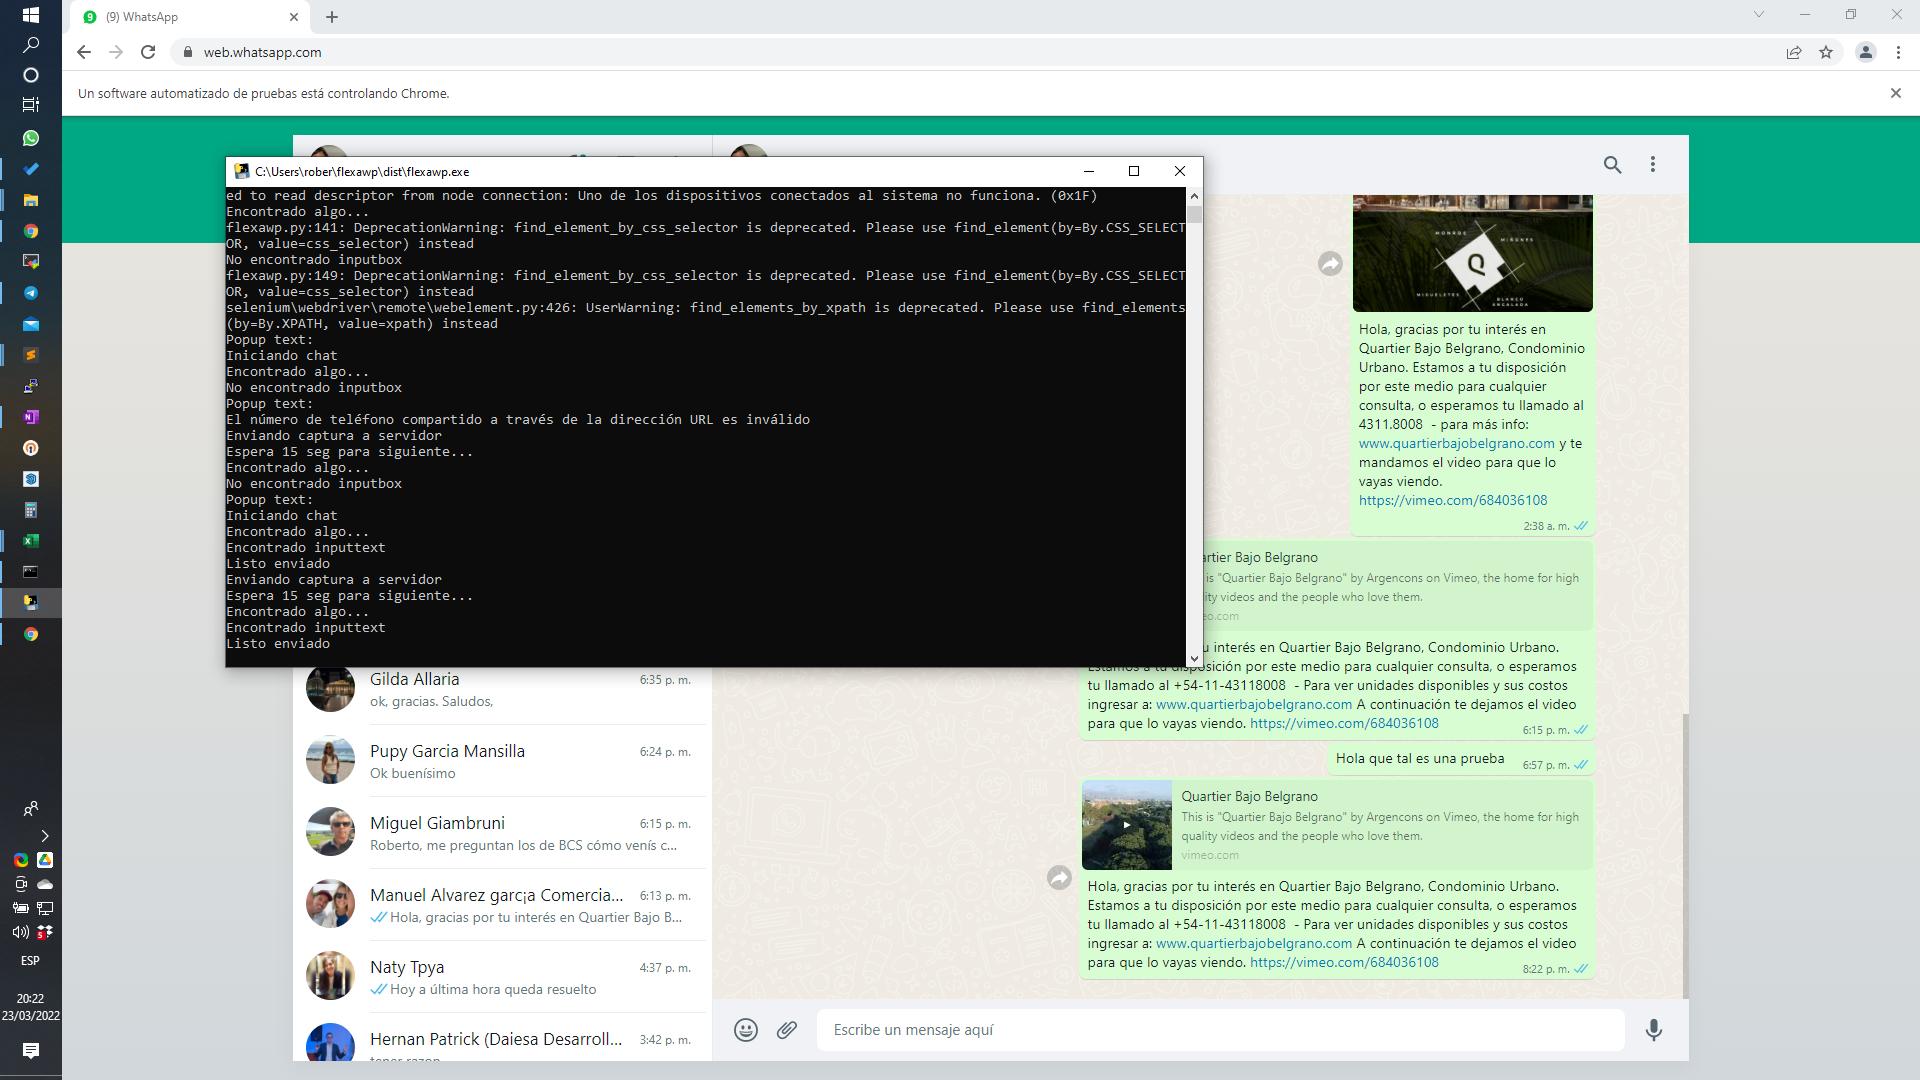Click the forward arrow beside the Quartier image message
This screenshot has height=1080, width=1920.
tap(1330, 264)
